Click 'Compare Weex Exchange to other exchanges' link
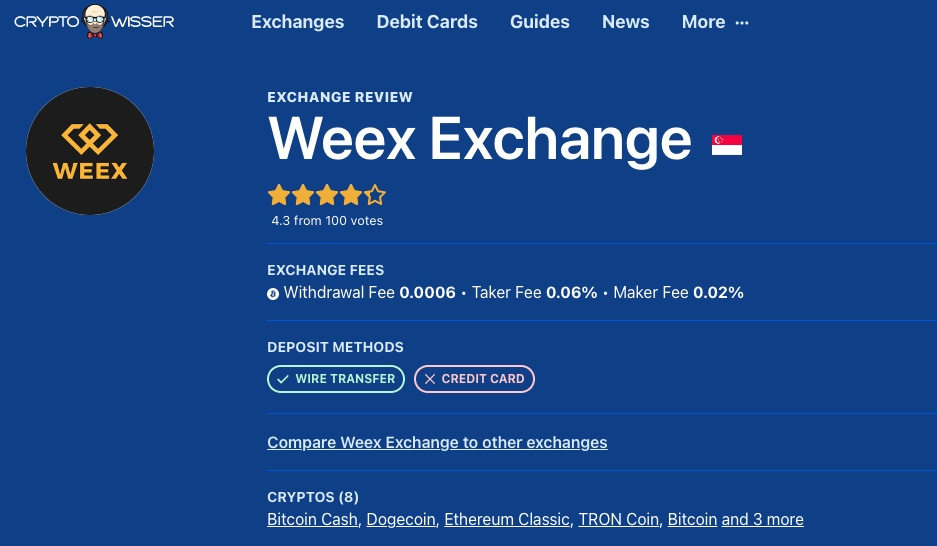Screen dimensions: 937x546 pos(437,443)
